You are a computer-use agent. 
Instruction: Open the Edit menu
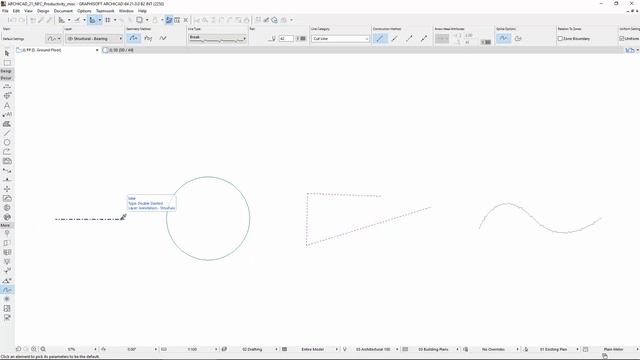[x=16, y=11]
